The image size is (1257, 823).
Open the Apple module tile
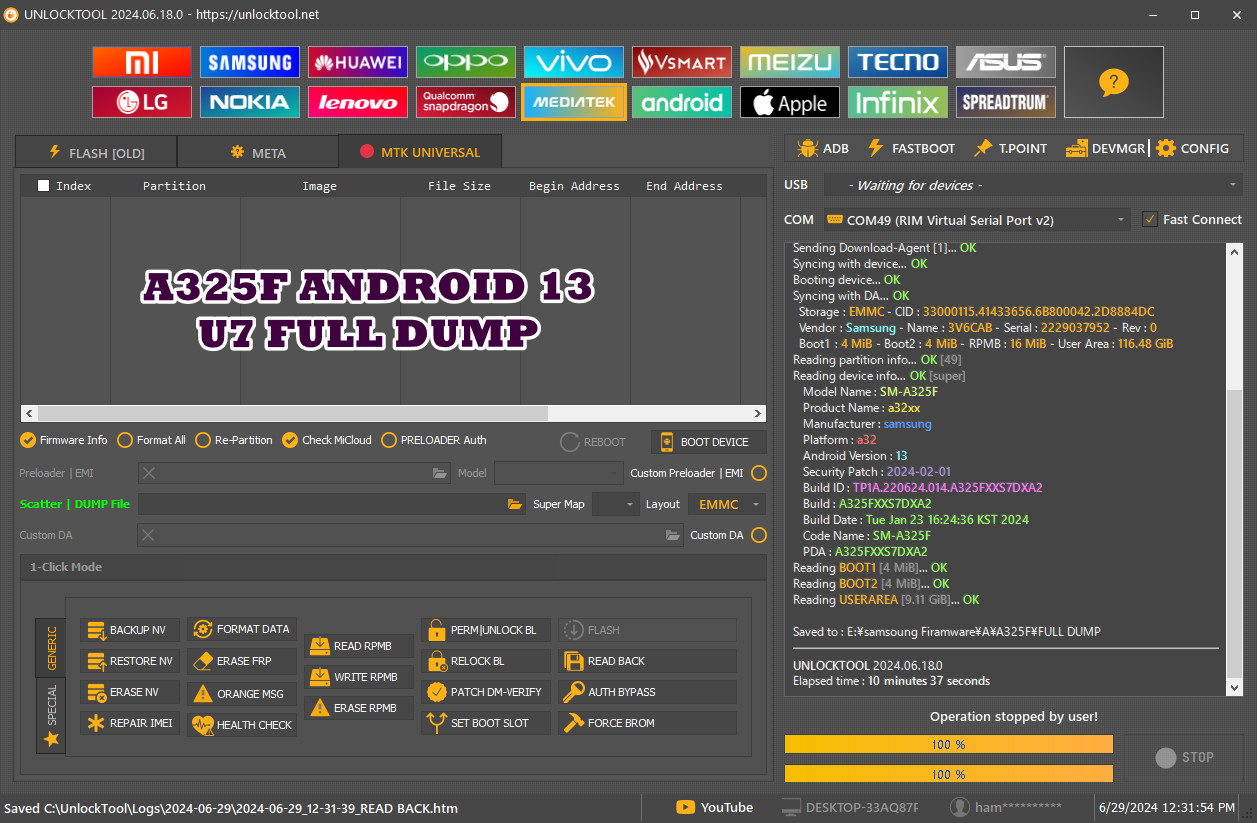(790, 102)
